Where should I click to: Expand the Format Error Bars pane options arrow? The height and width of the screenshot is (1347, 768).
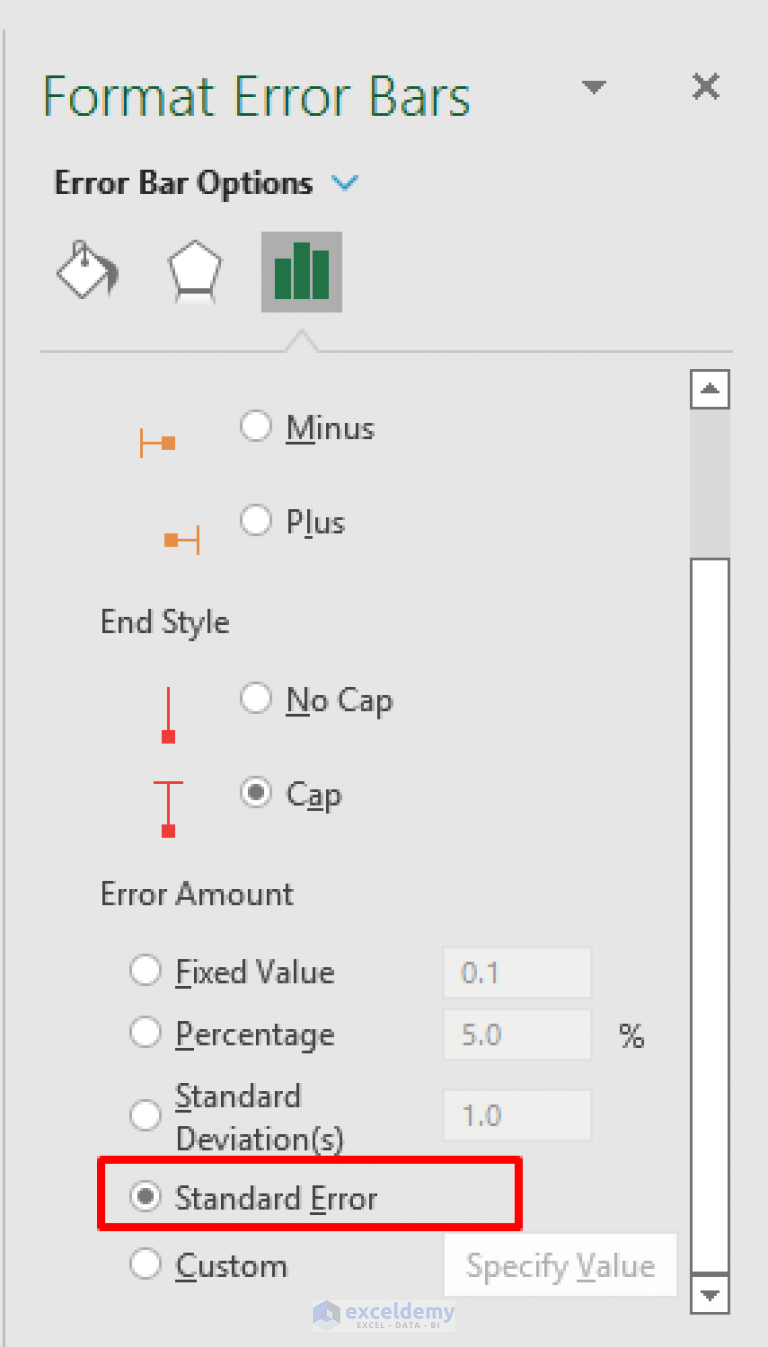pyautogui.click(x=594, y=88)
